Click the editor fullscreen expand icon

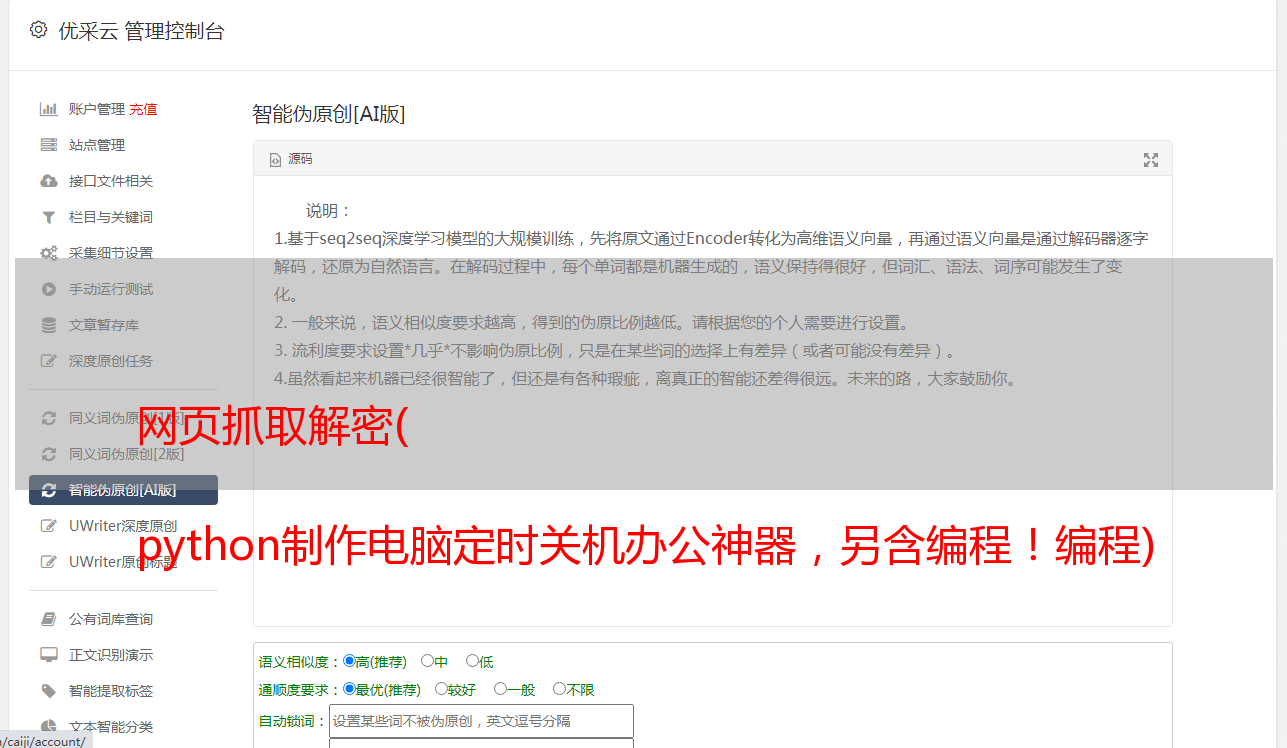click(1151, 160)
